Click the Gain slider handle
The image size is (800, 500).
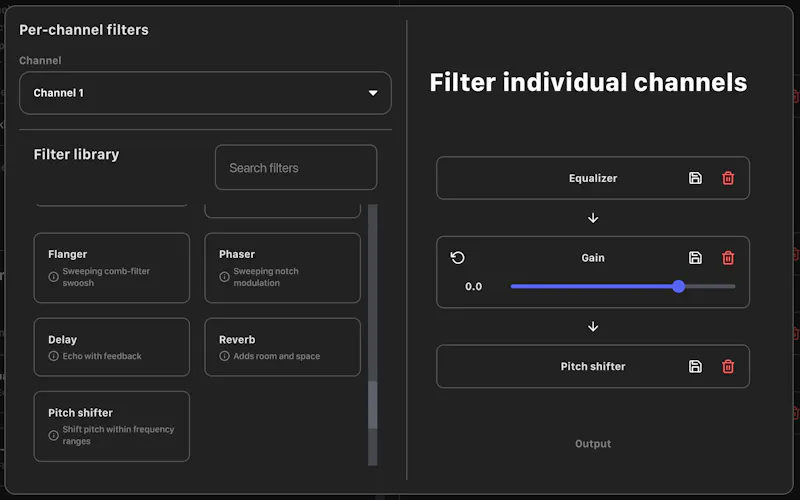[678, 286]
